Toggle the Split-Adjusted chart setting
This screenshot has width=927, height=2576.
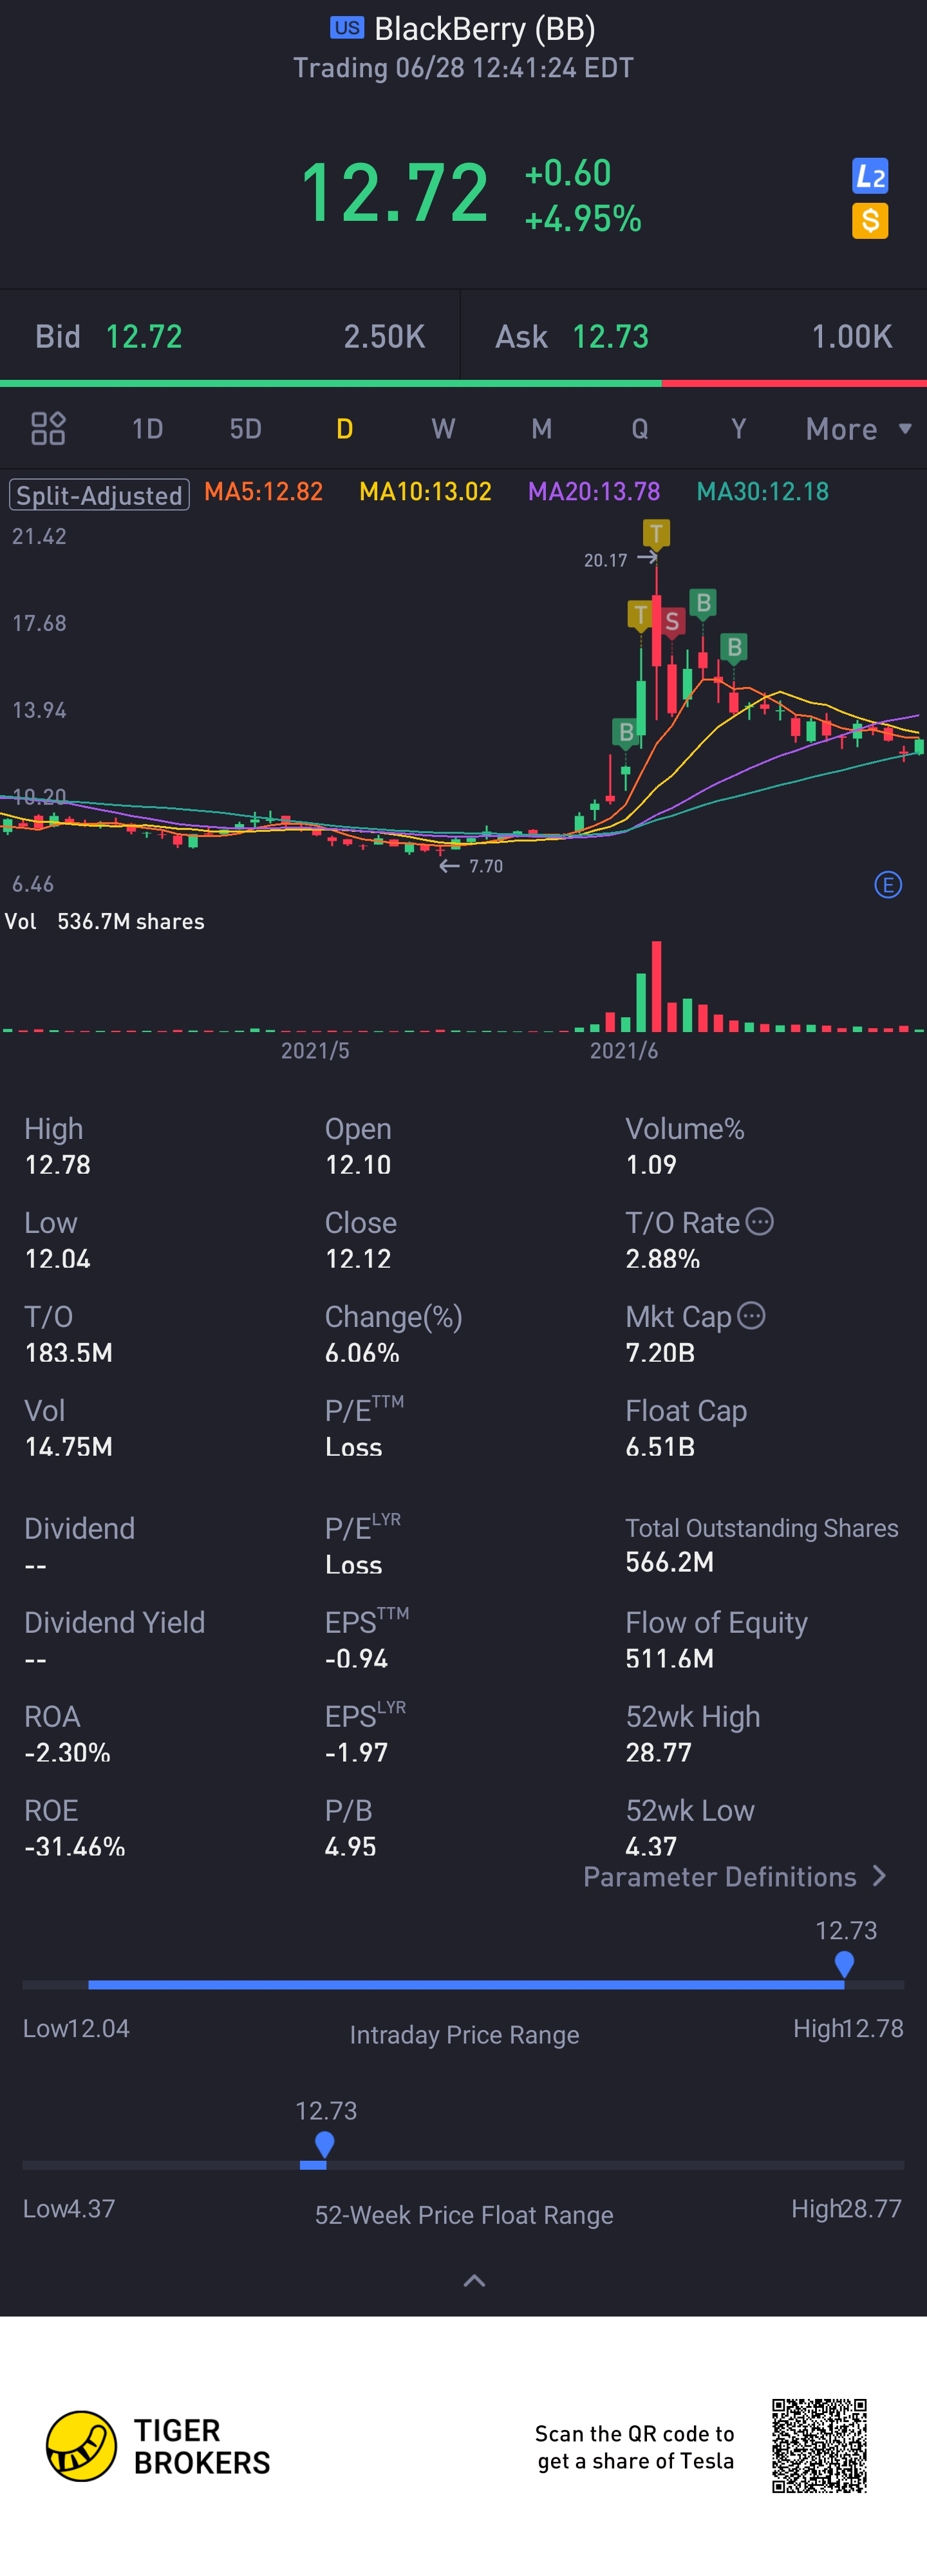(99, 495)
